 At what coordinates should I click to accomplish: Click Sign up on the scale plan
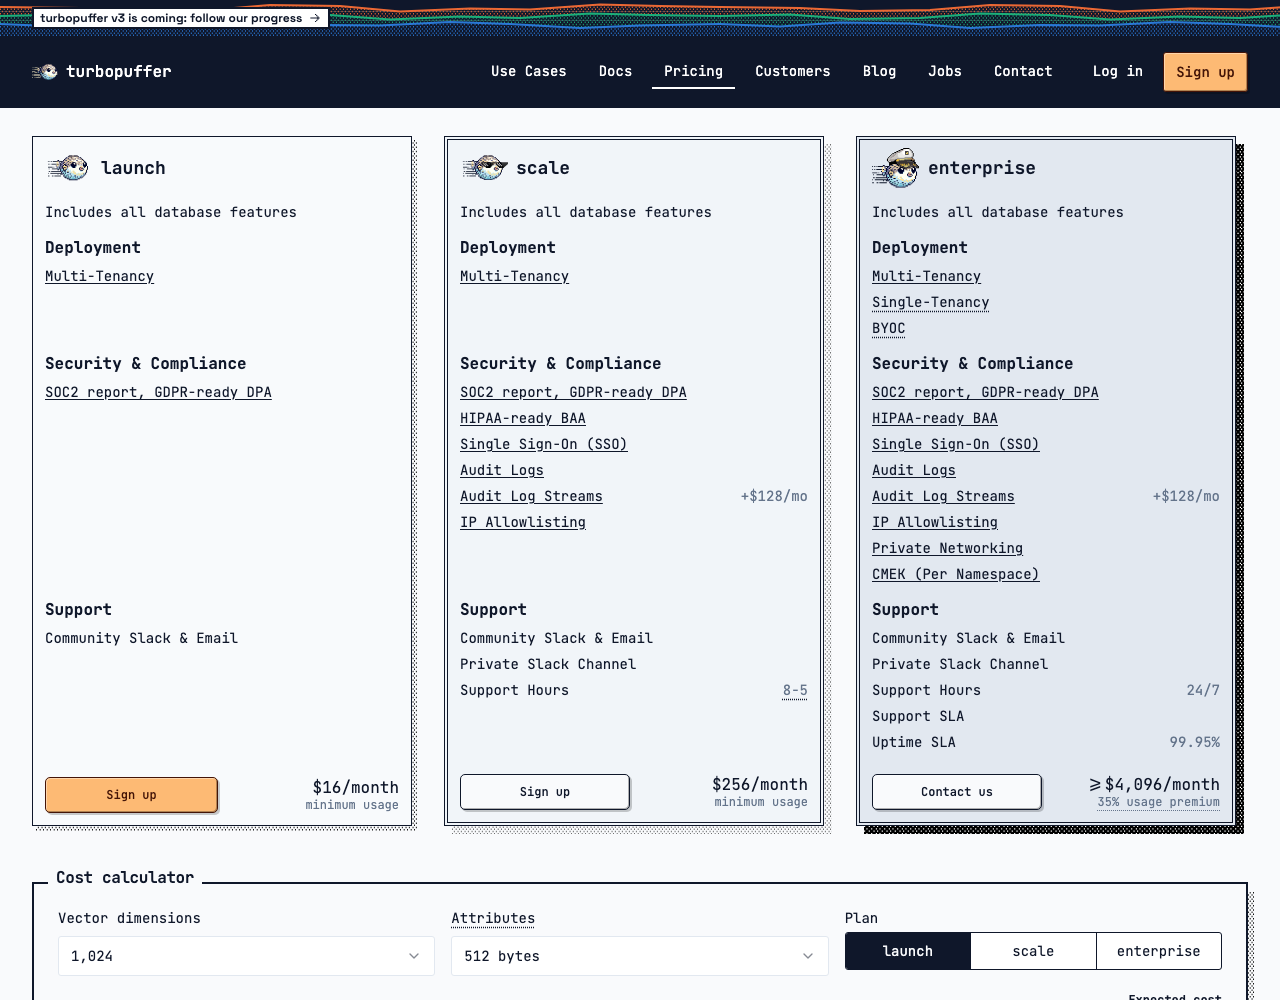click(545, 792)
